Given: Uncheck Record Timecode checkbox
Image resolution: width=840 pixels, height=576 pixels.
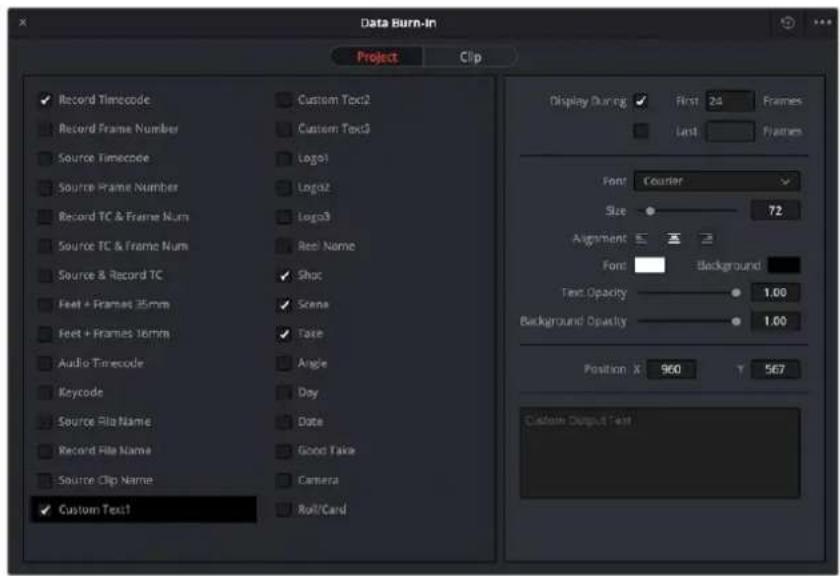Looking at the screenshot, I should tap(45, 100).
